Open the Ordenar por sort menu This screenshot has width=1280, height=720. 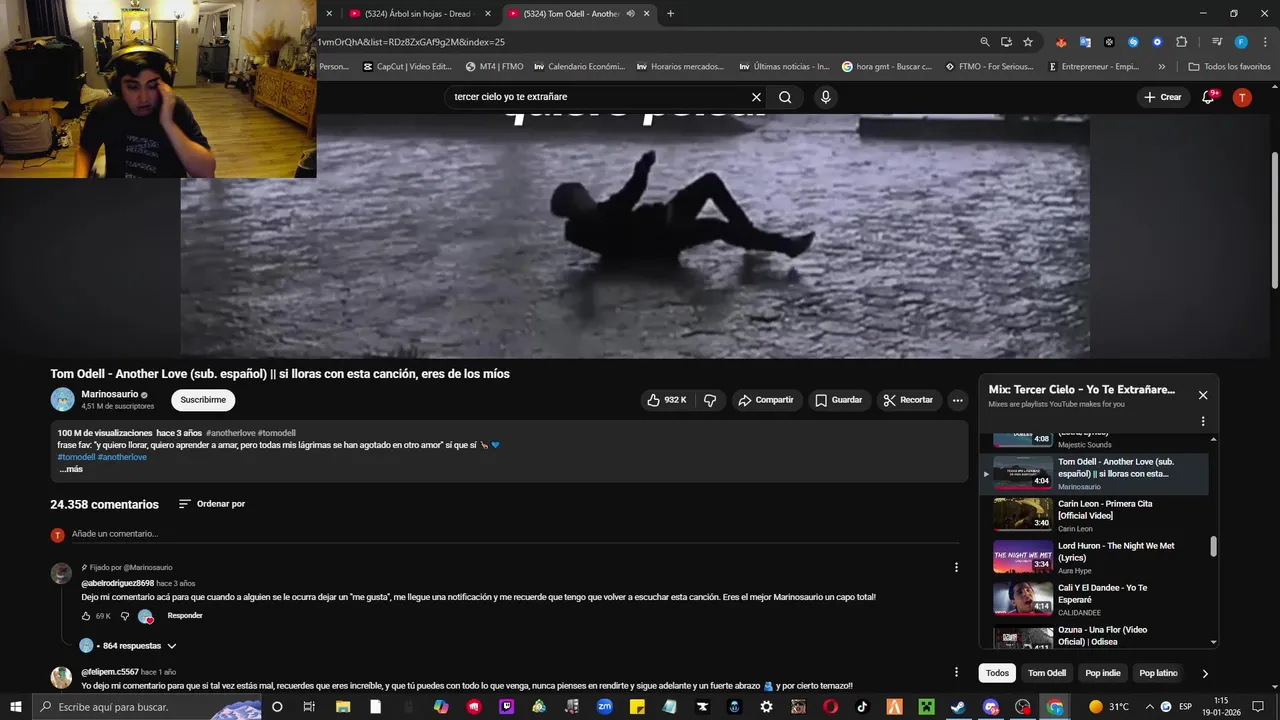(x=212, y=504)
